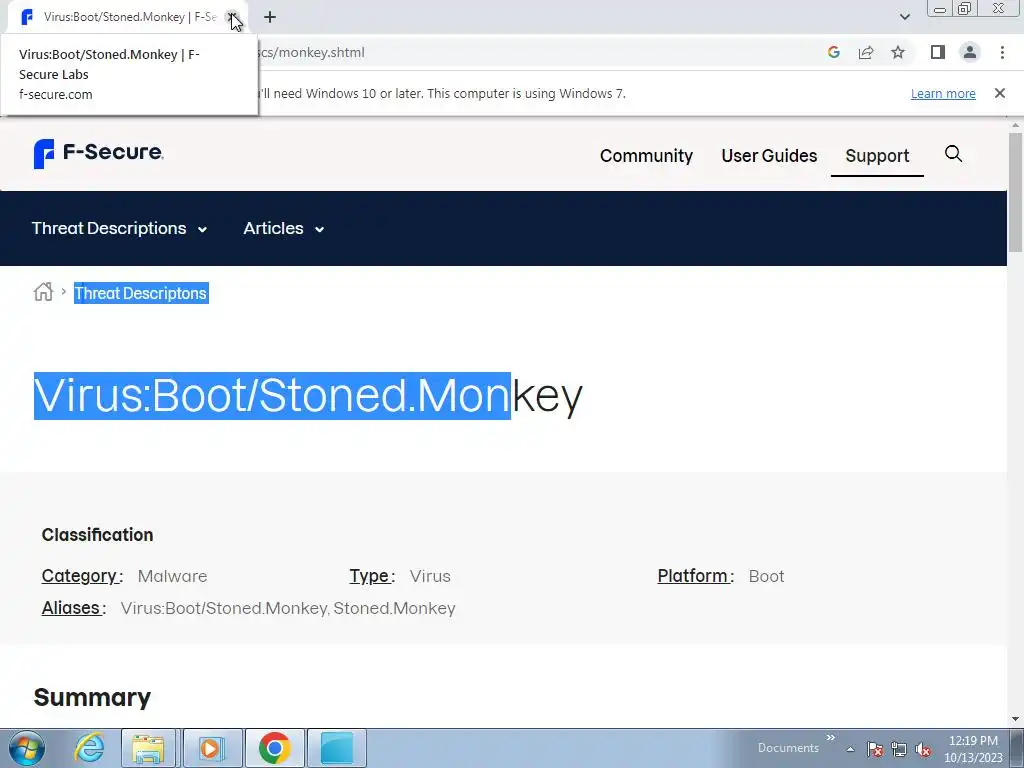Open a new browser tab

point(270,17)
